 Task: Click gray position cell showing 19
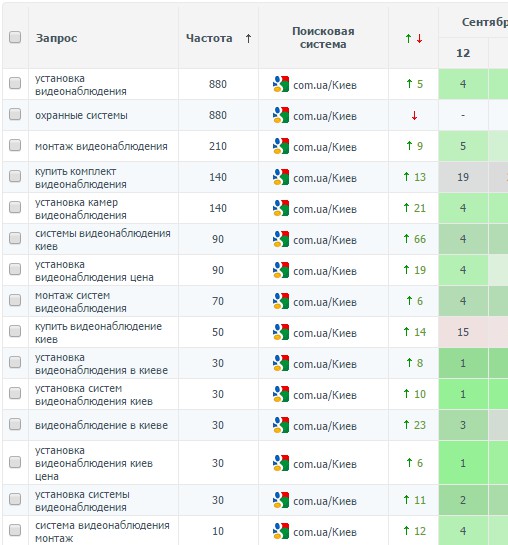(463, 177)
